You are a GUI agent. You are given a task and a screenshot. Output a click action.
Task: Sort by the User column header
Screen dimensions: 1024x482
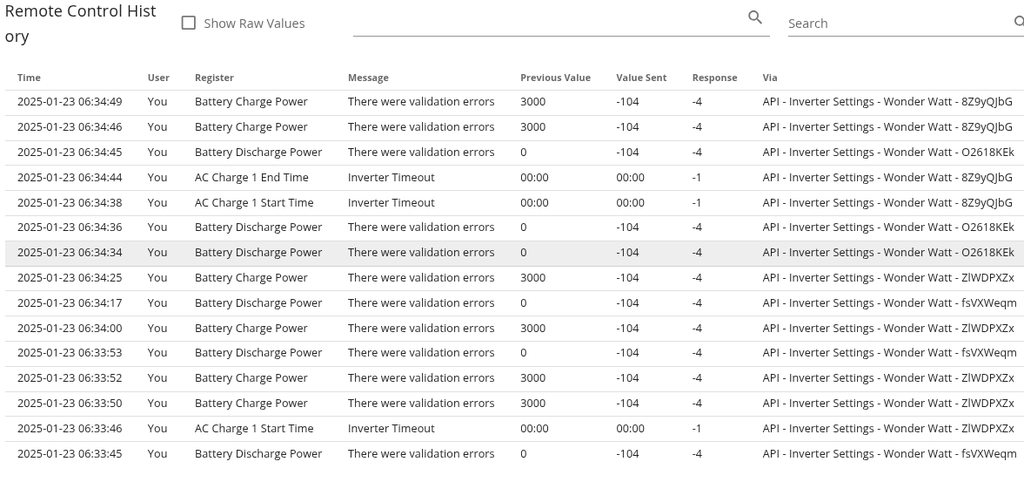coord(158,78)
